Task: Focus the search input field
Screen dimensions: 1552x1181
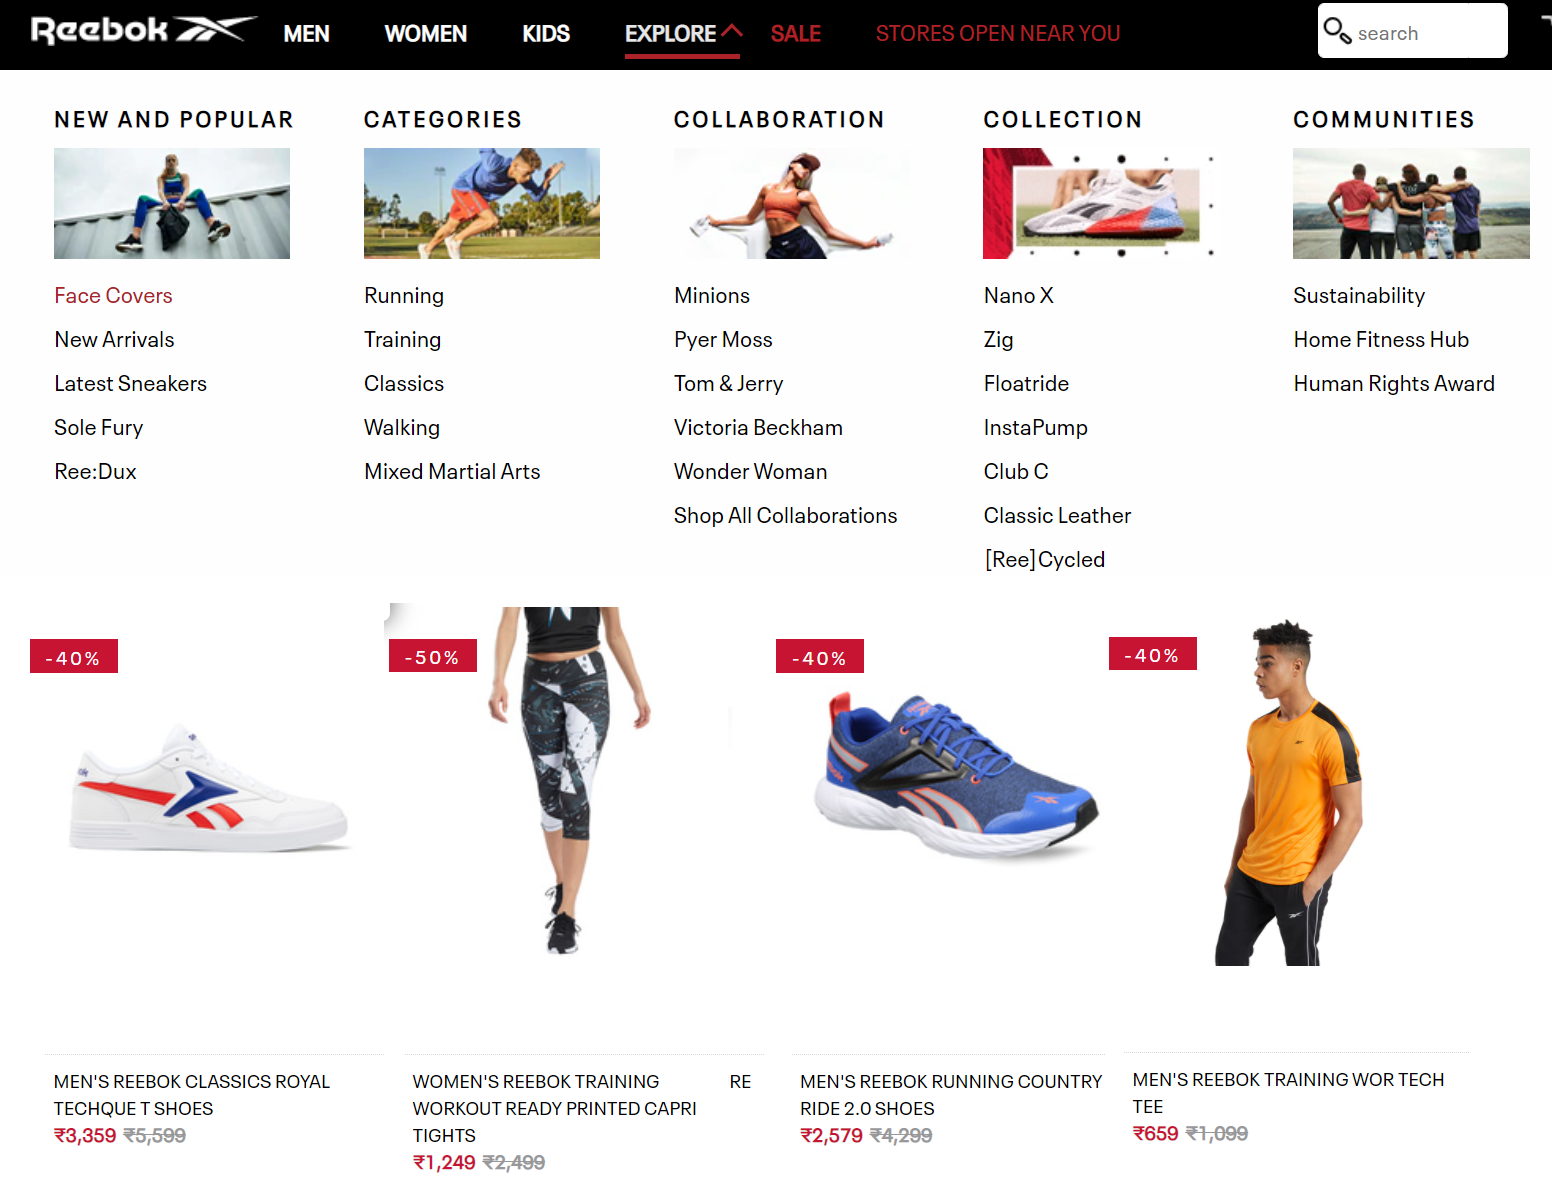Action: (x=1430, y=33)
